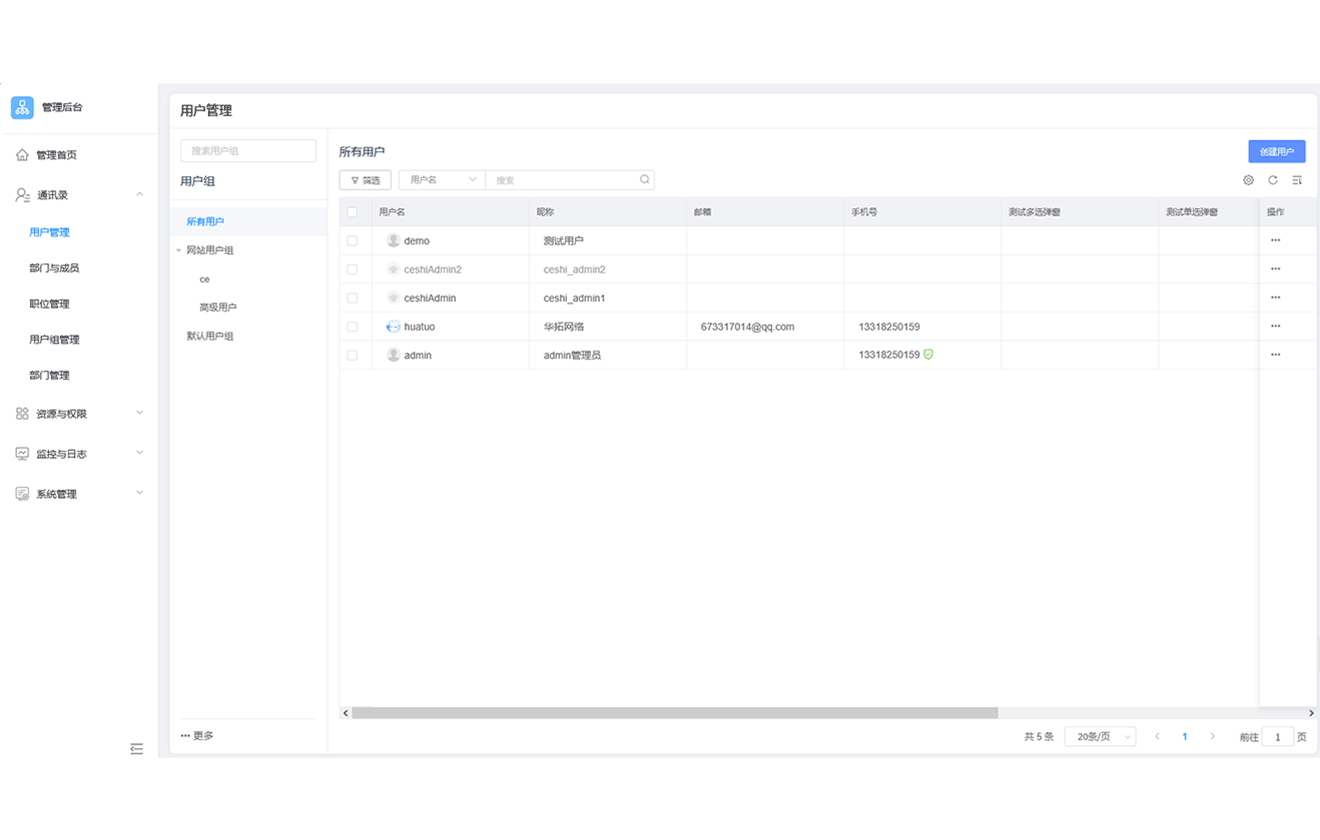Open the 管理首页 home icon

22,155
